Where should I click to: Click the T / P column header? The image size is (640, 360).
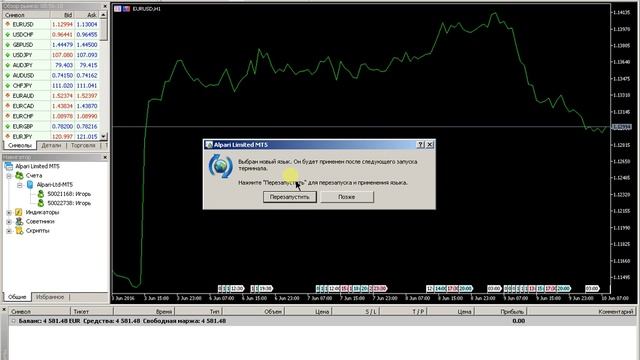(x=404, y=311)
